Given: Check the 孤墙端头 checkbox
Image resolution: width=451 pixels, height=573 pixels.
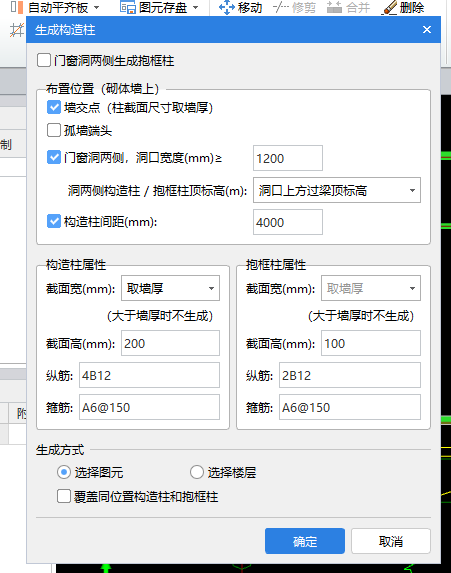Looking at the screenshot, I should 54,130.
